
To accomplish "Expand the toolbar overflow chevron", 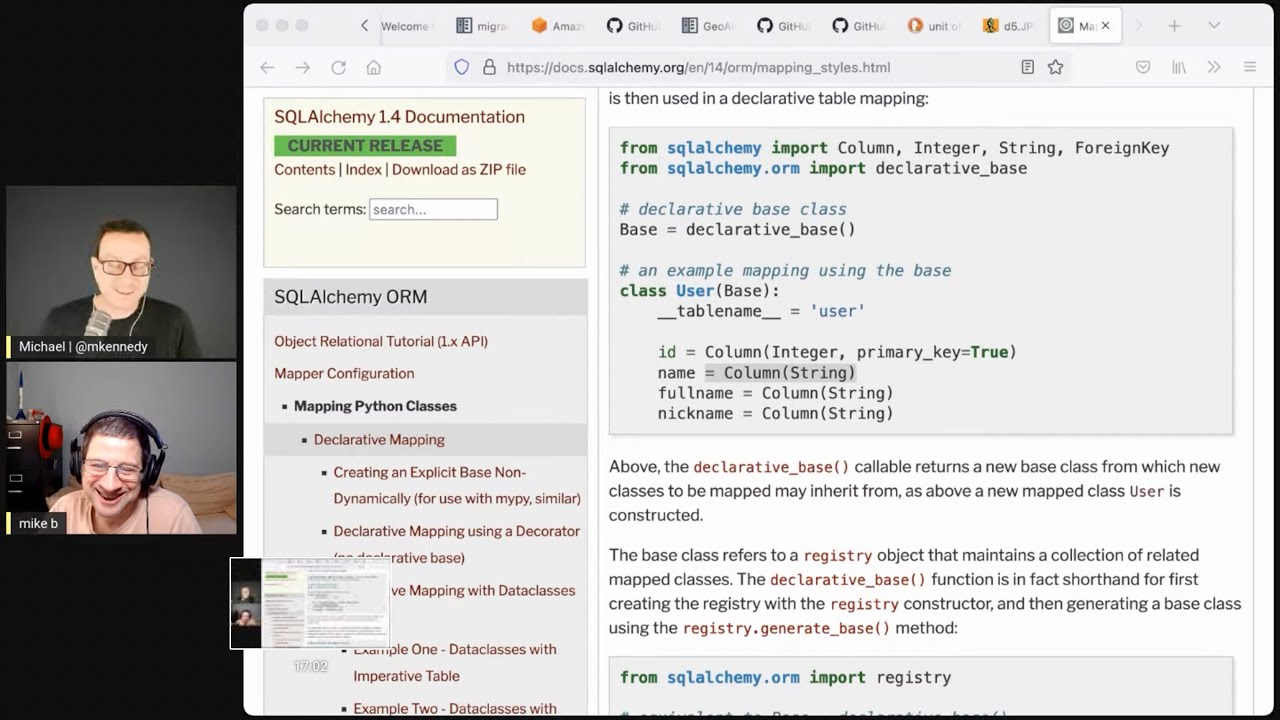I will pyautogui.click(x=1214, y=67).
